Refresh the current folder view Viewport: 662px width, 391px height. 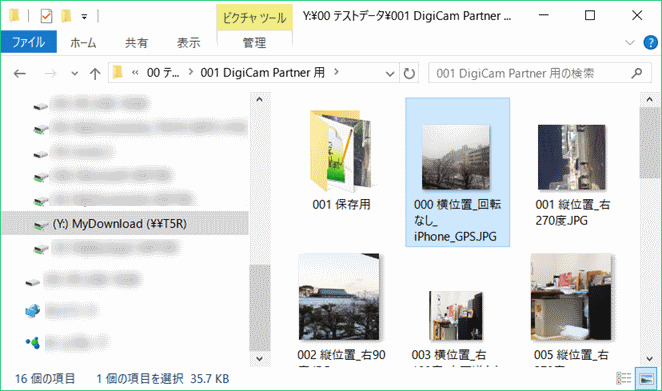409,73
